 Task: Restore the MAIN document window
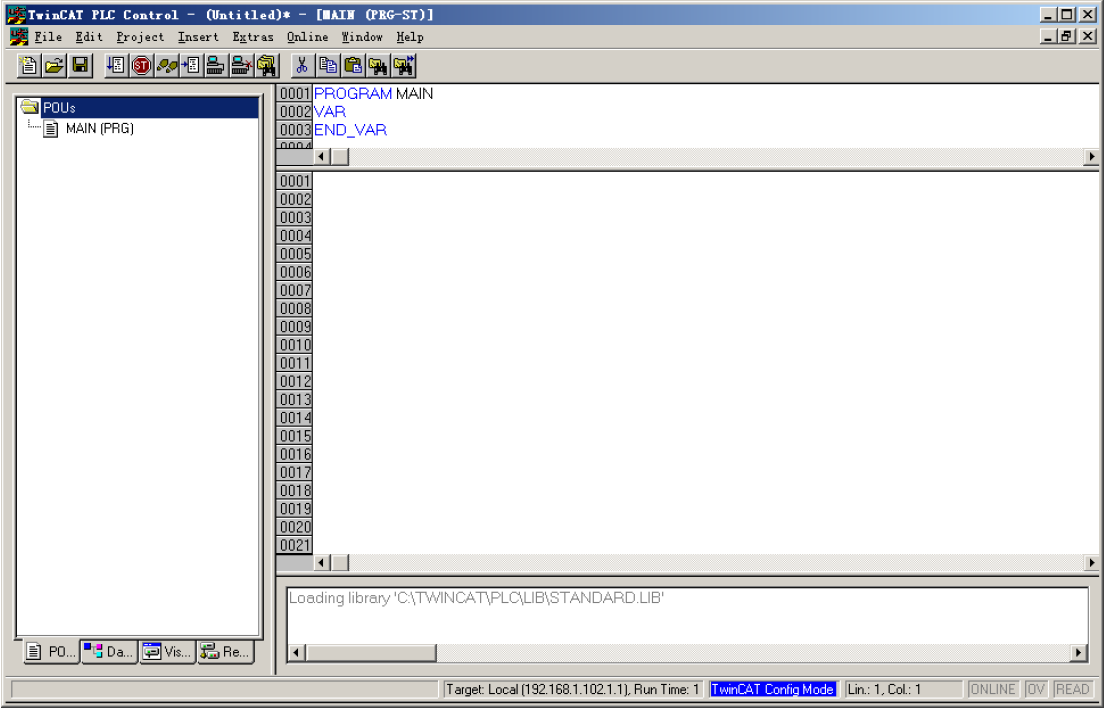1066,36
